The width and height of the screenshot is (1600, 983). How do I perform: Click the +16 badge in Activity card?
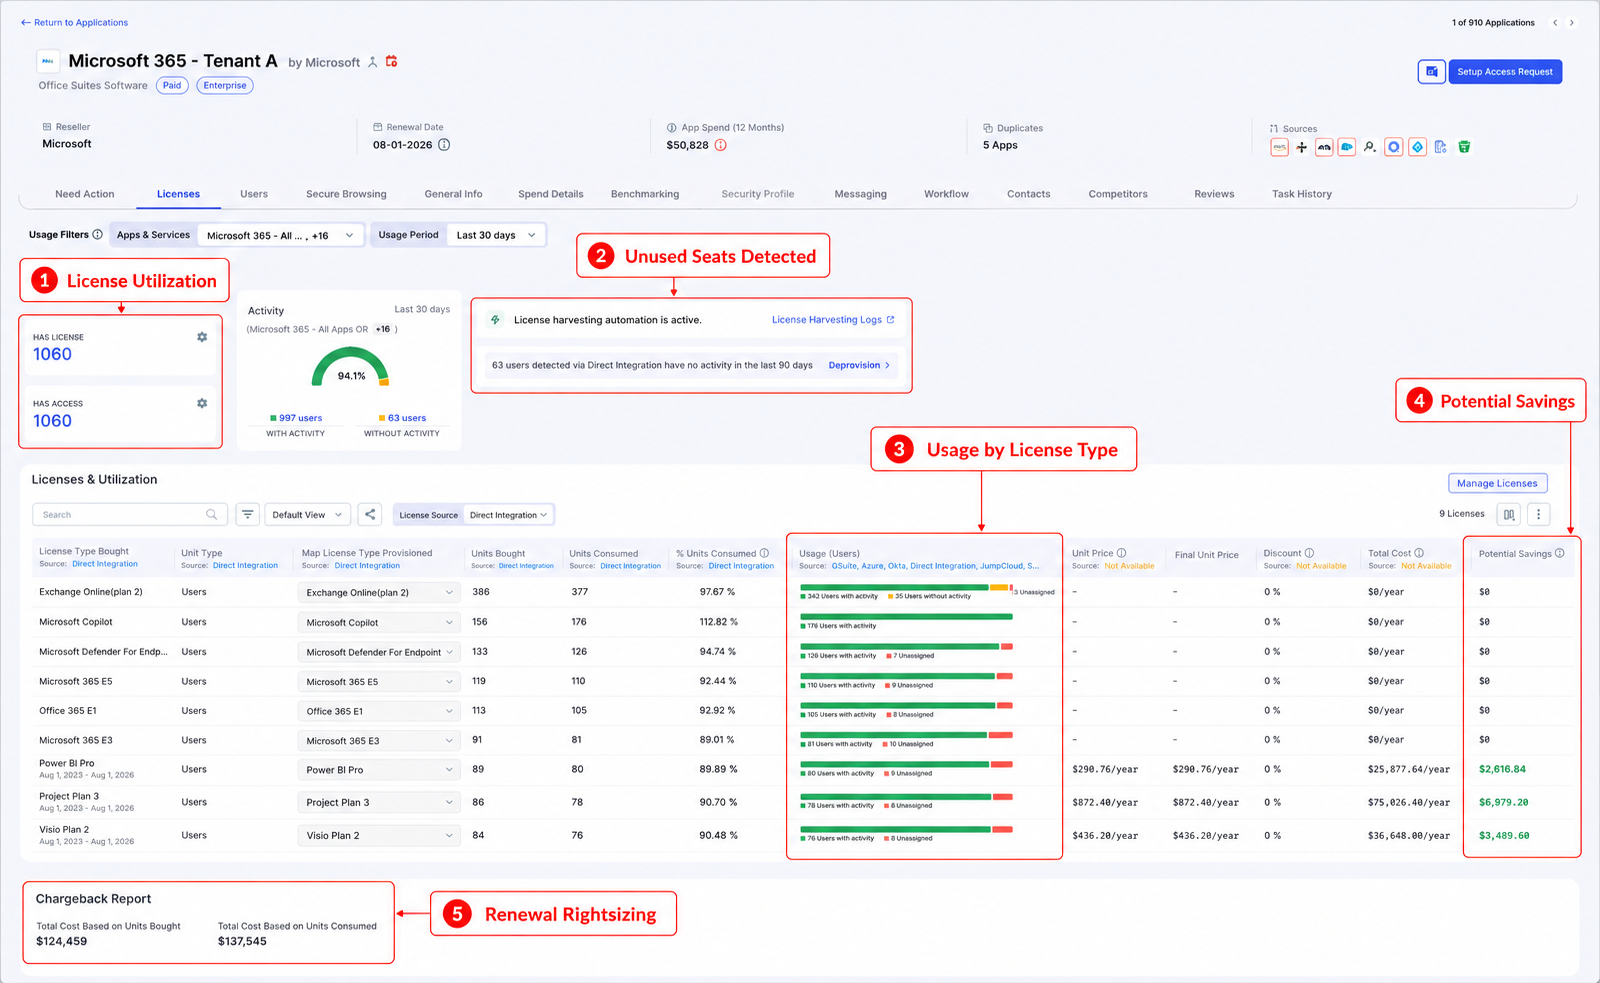[x=383, y=329]
